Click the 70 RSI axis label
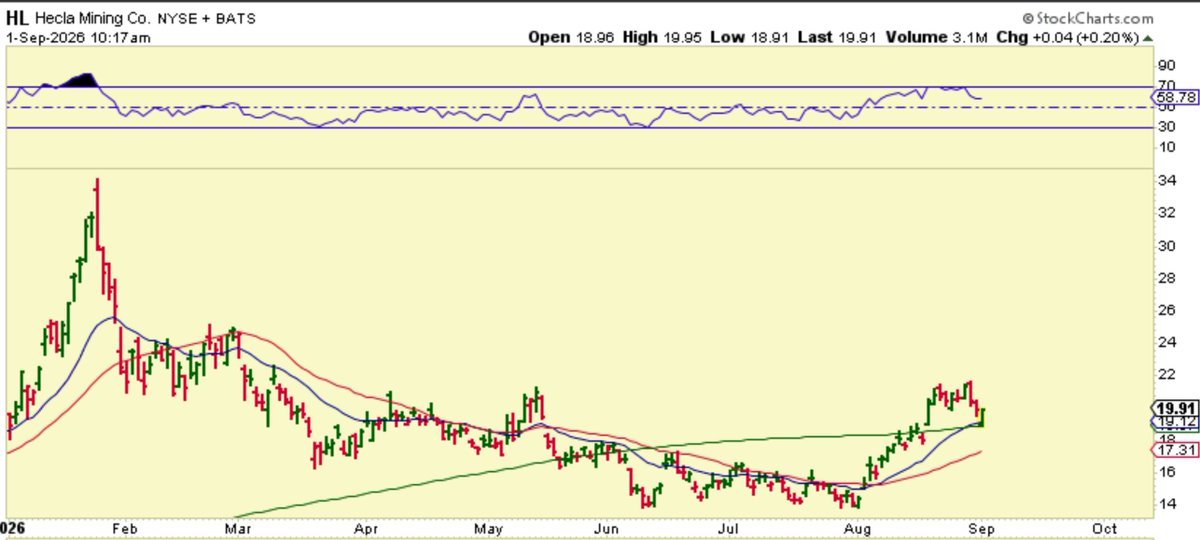 (x=1166, y=85)
